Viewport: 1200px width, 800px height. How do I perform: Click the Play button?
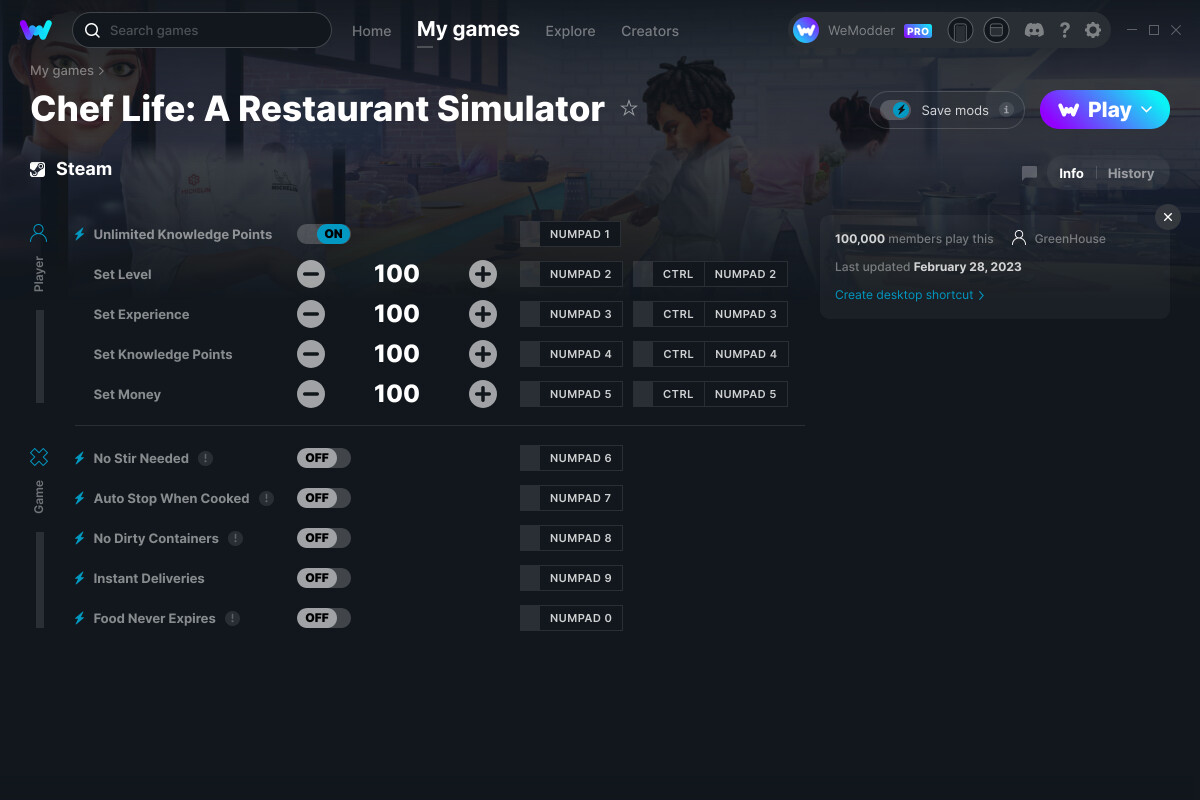(1105, 110)
